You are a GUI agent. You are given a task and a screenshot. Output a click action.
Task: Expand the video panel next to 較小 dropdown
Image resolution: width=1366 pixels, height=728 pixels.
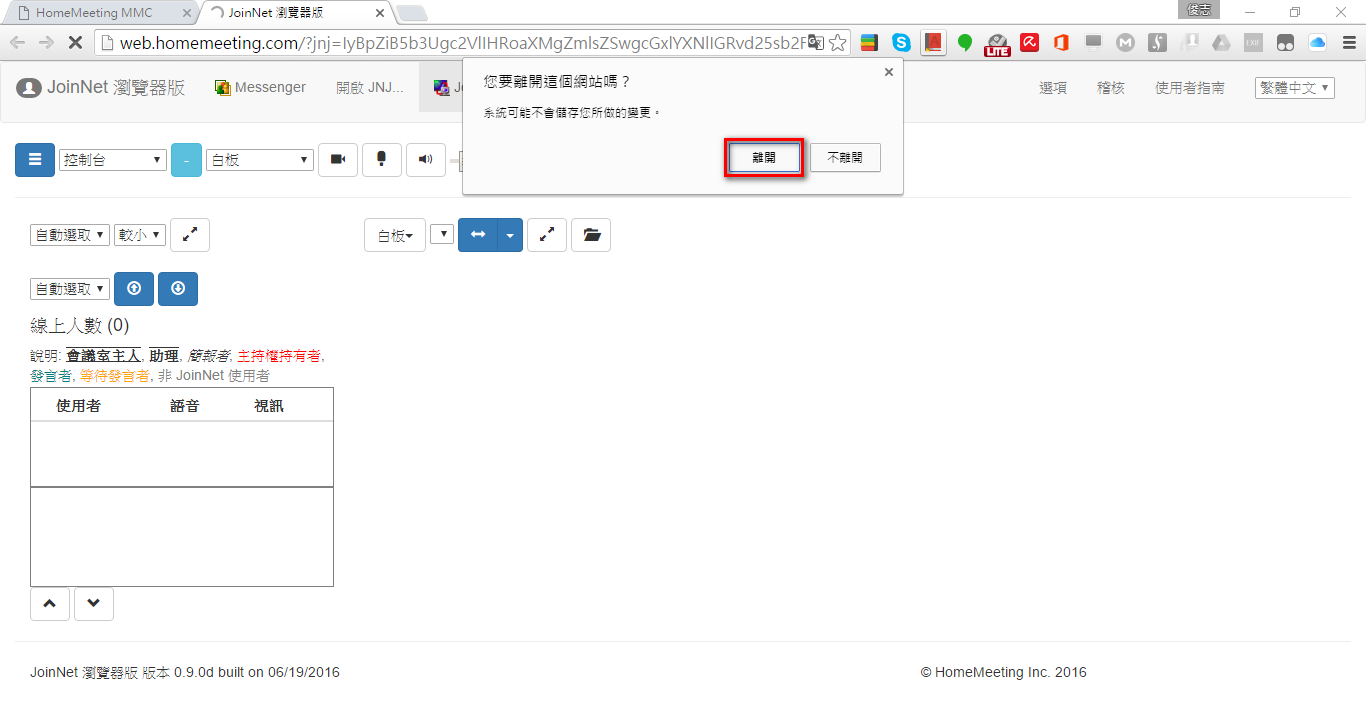pyautogui.click(x=190, y=235)
